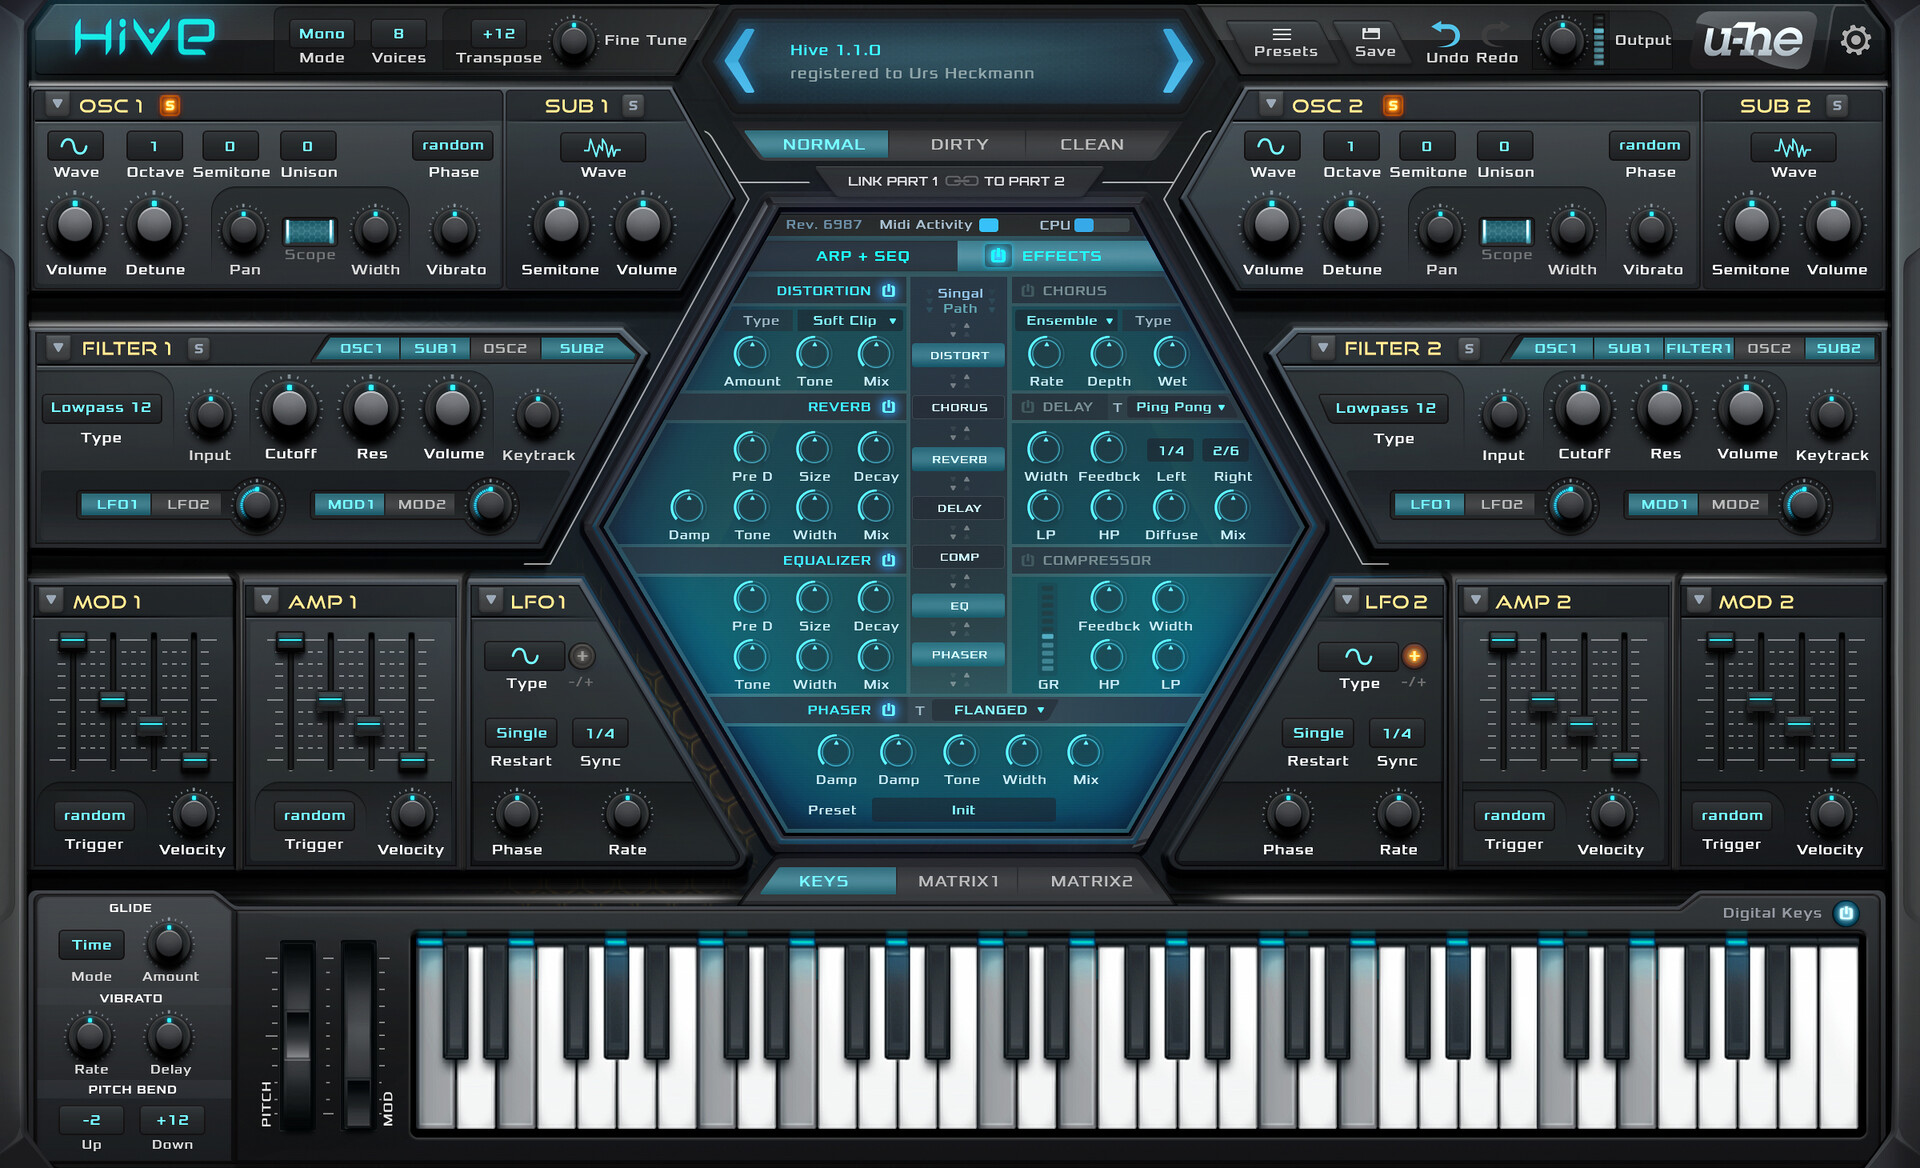Click the Presets list icon
This screenshot has height=1168, width=1920.
coord(1282,34)
